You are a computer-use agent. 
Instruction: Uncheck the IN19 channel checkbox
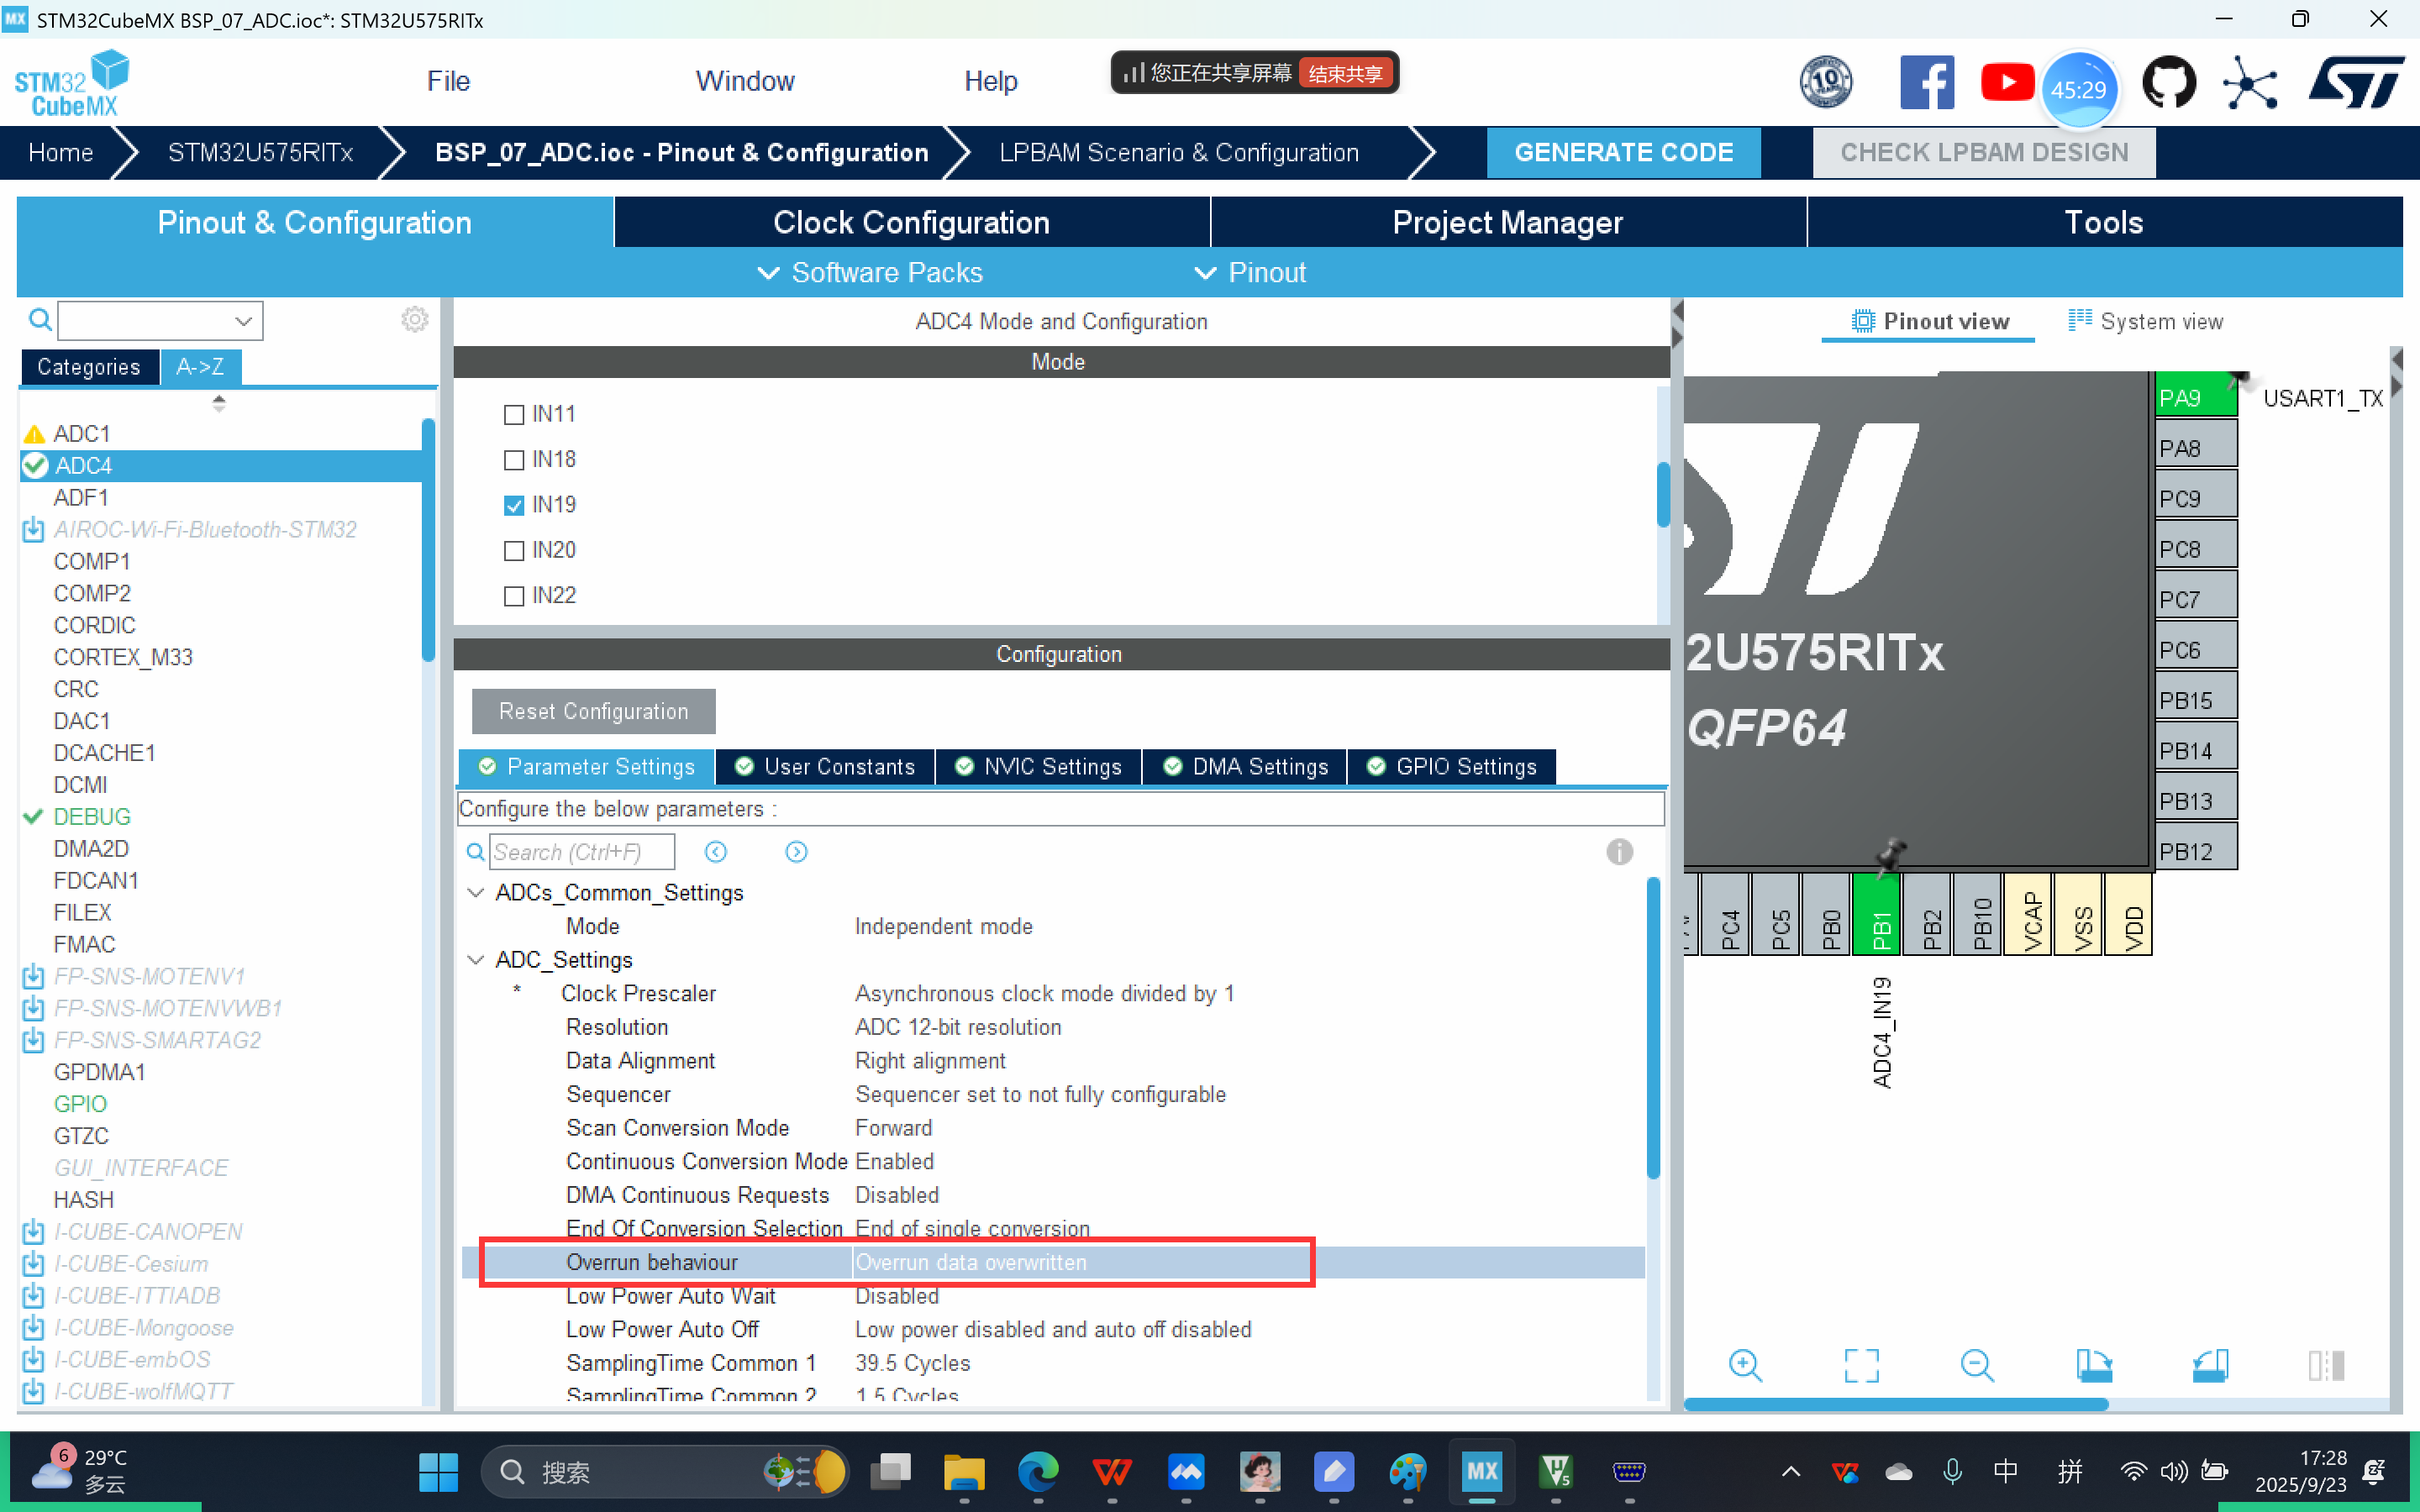514,505
